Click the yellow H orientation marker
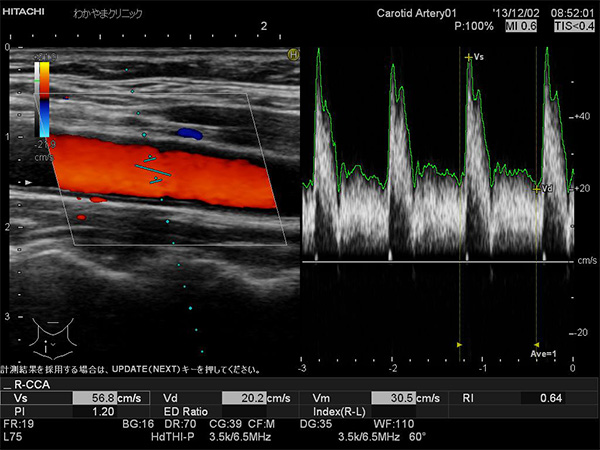The image size is (600, 450). click(x=293, y=55)
